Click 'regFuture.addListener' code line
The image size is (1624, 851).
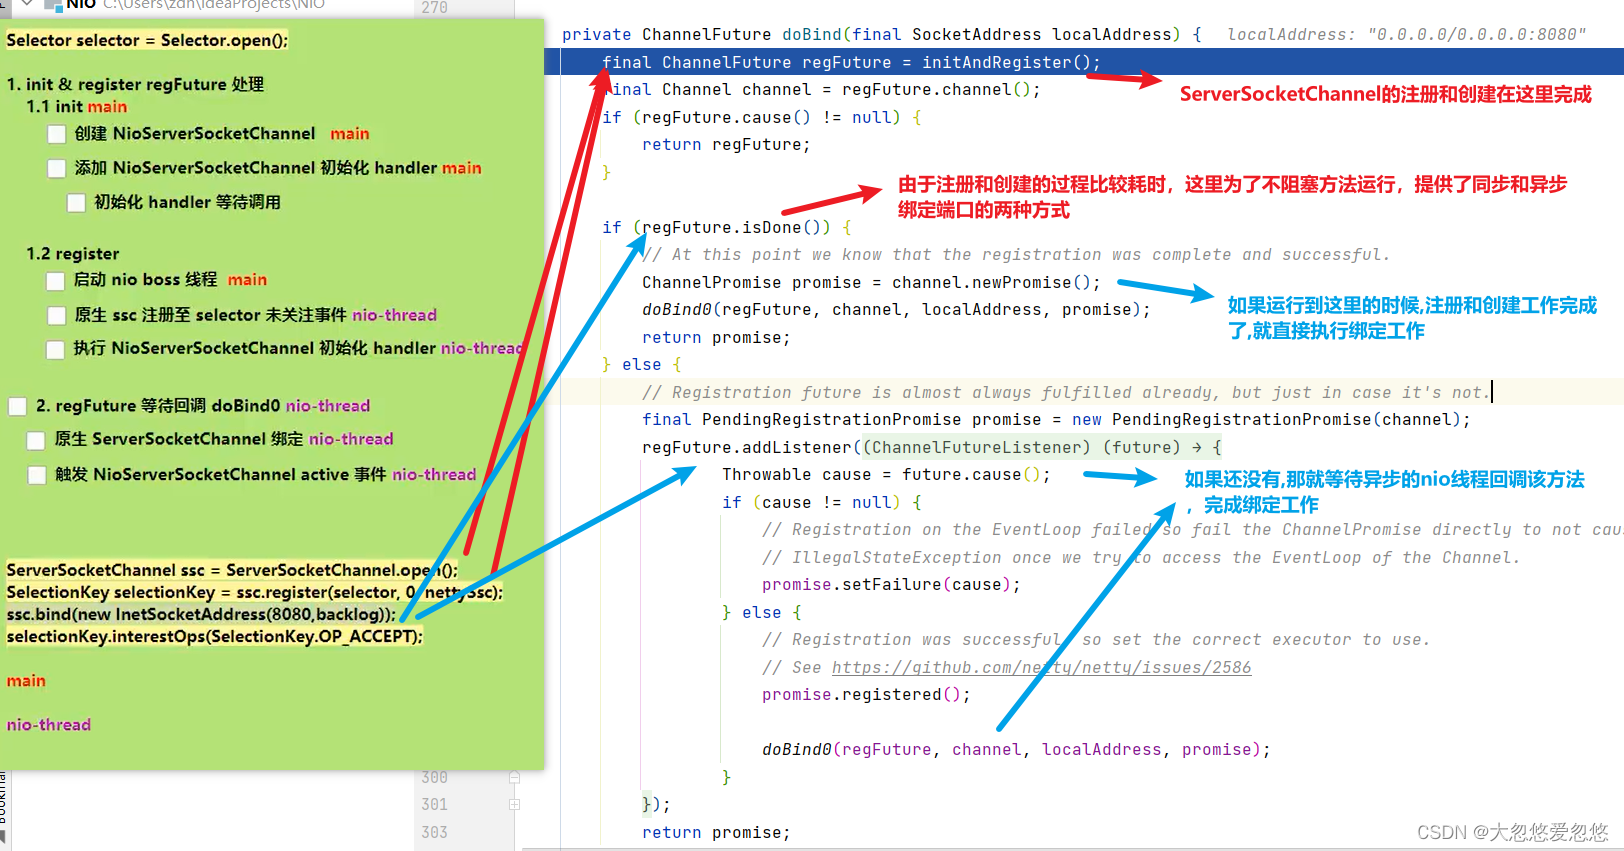932,447
